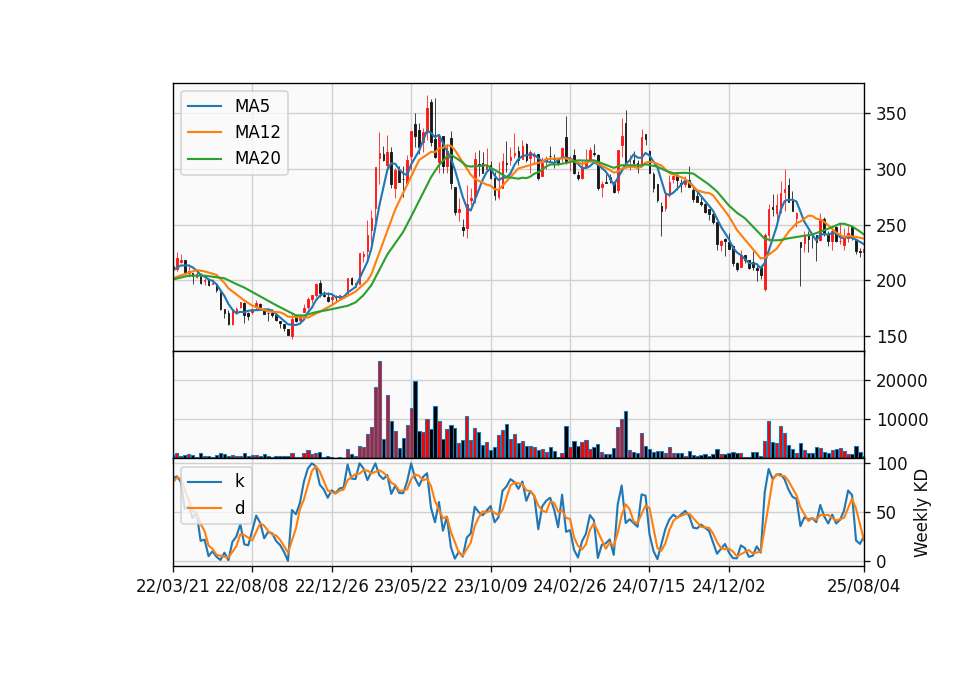Click the Weekly KD axis title

921,514
